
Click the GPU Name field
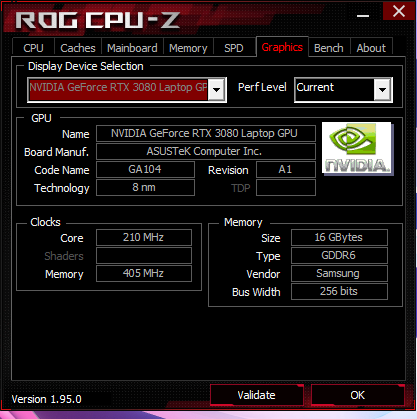pos(206,134)
